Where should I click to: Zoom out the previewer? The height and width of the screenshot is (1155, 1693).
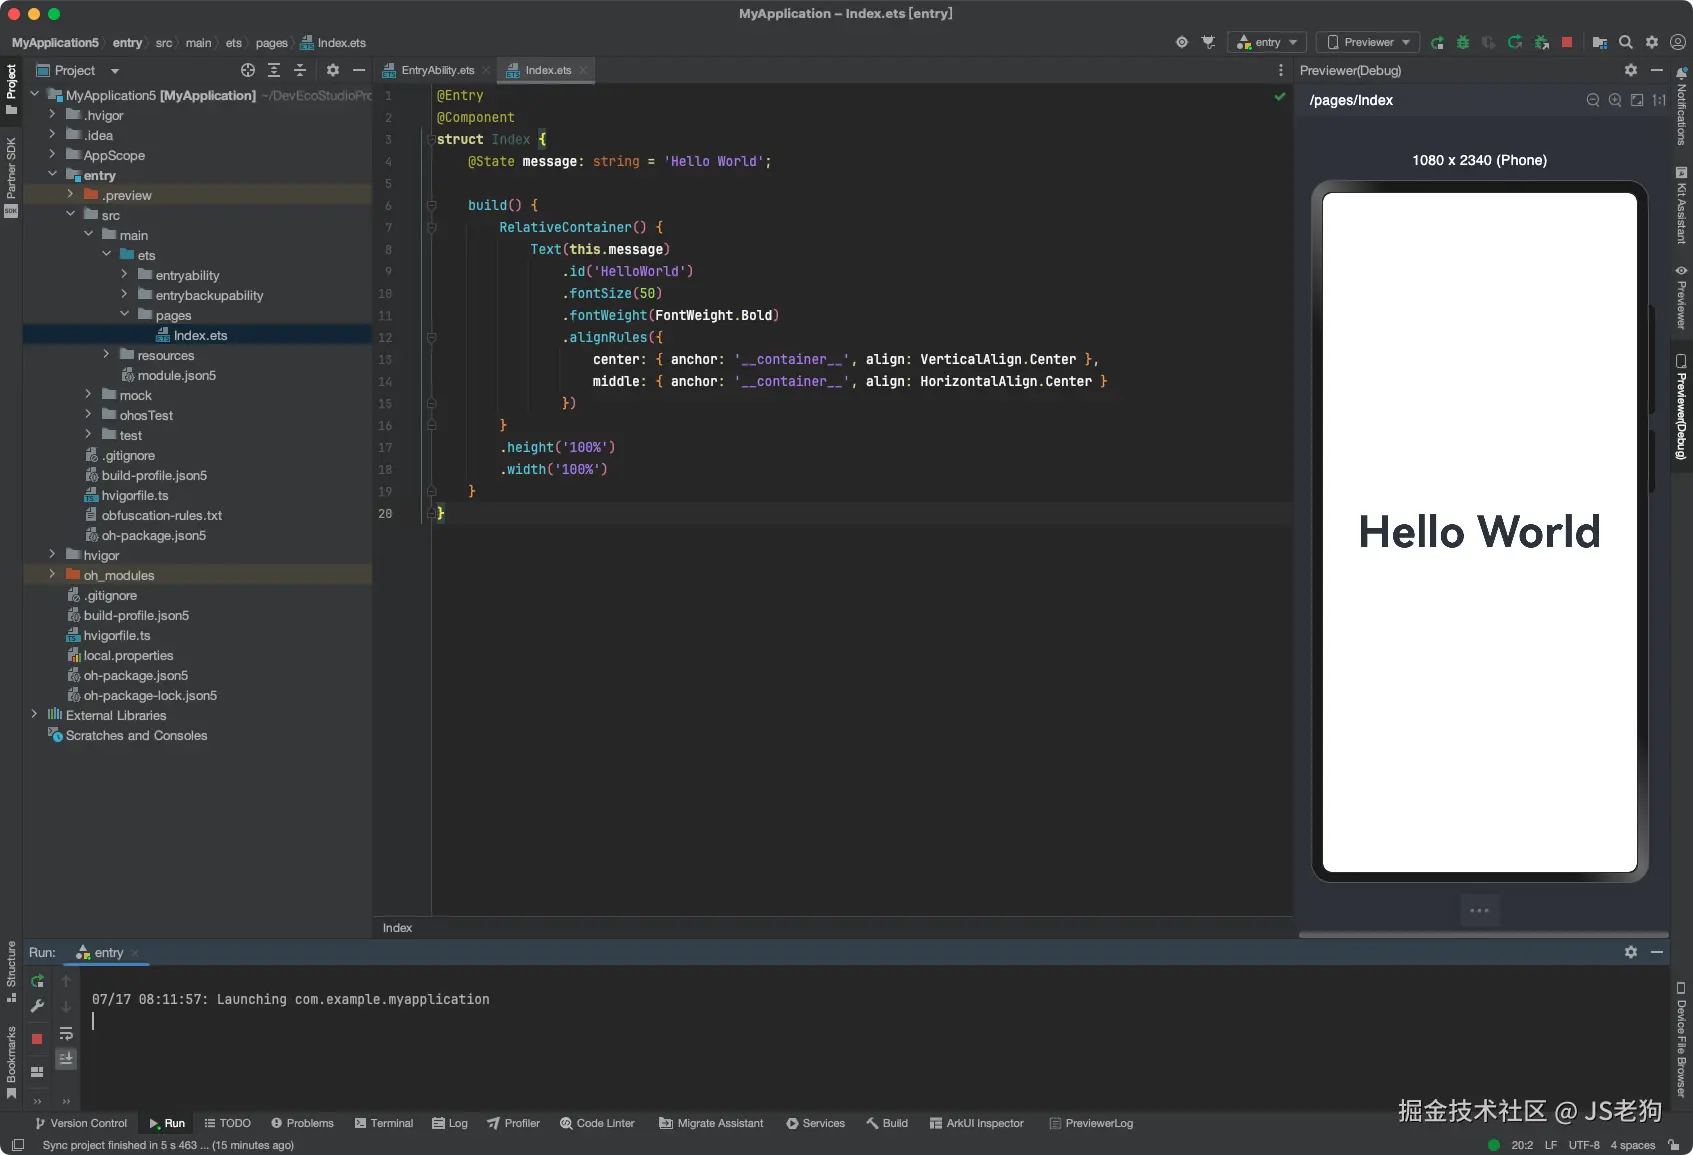click(x=1593, y=100)
